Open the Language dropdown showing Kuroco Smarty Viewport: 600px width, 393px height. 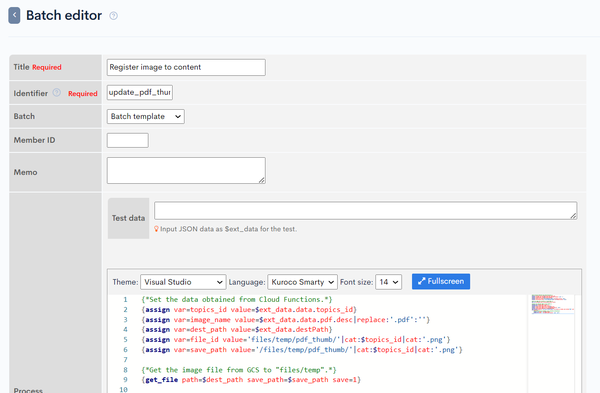point(302,282)
